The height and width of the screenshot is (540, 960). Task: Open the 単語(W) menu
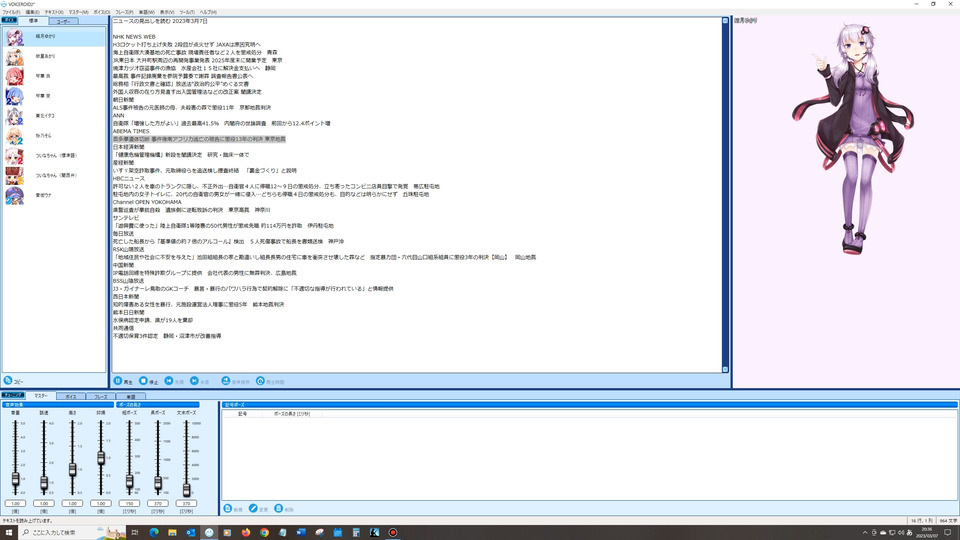coord(146,12)
